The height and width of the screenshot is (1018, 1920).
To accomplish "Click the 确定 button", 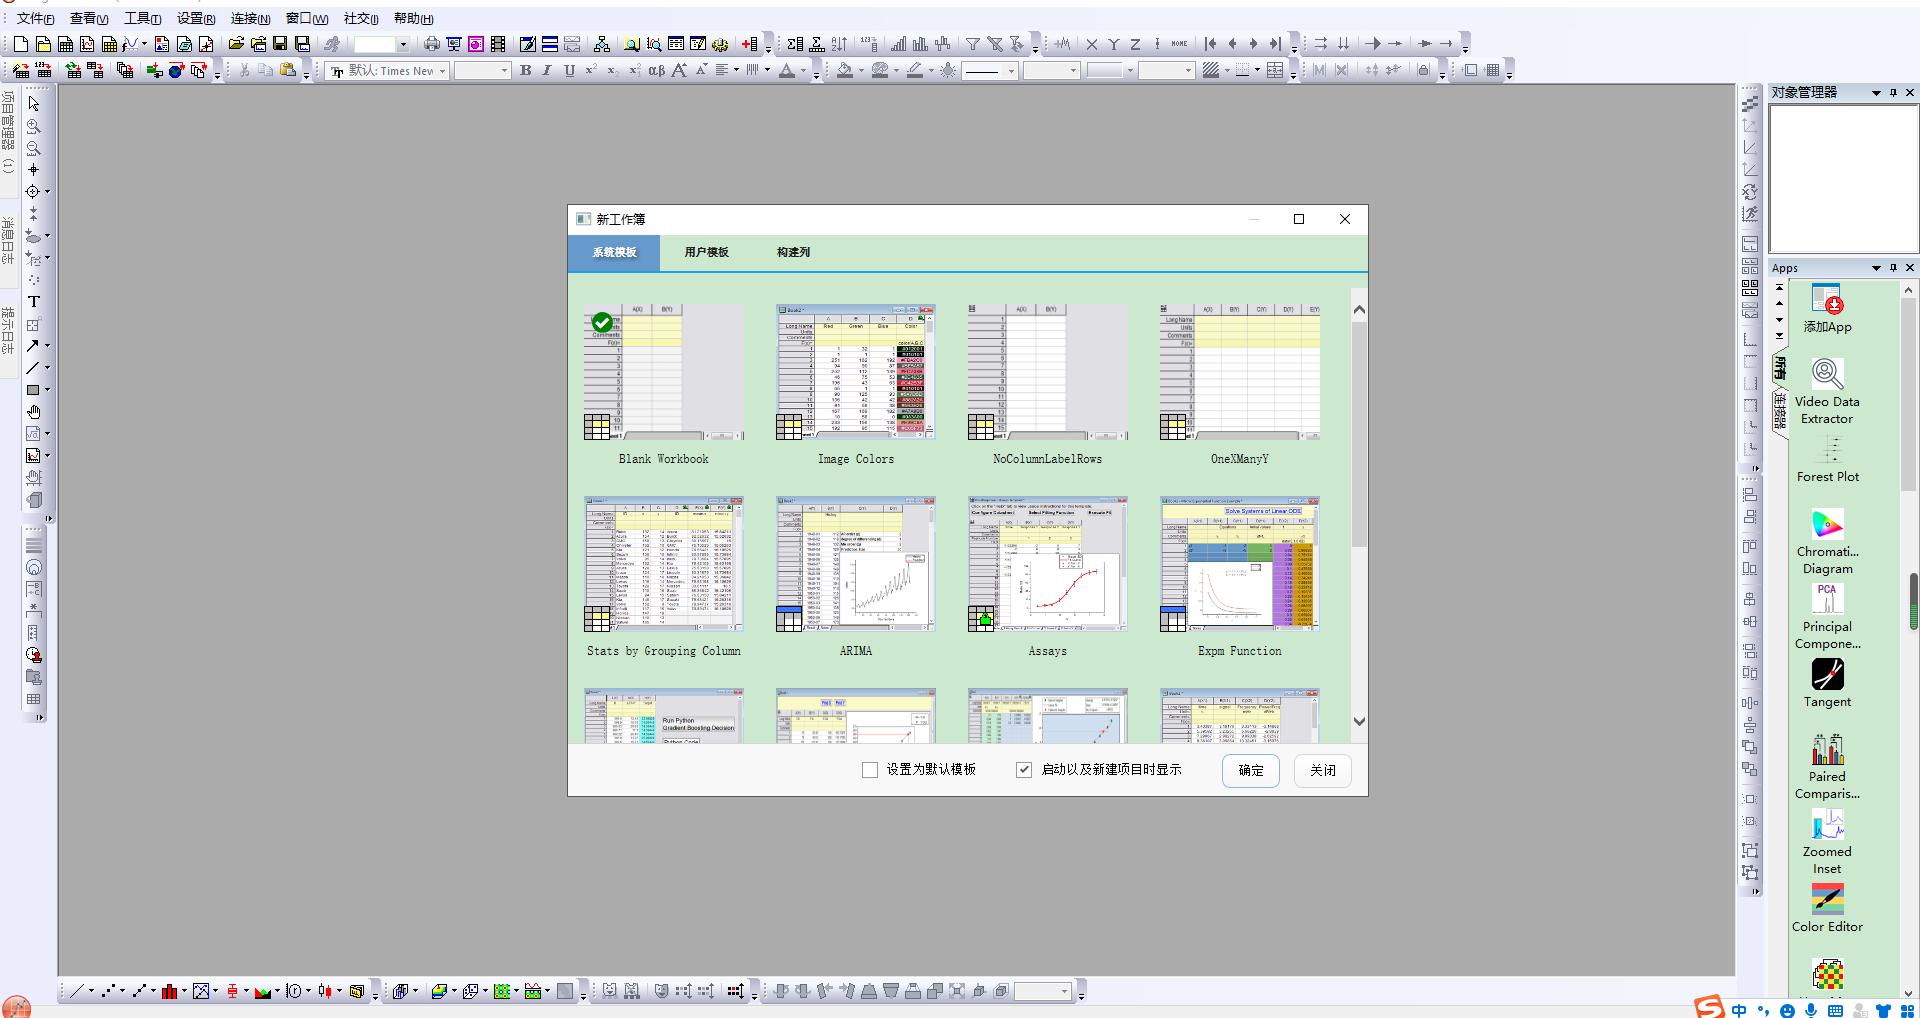I will (x=1250, y=770).
